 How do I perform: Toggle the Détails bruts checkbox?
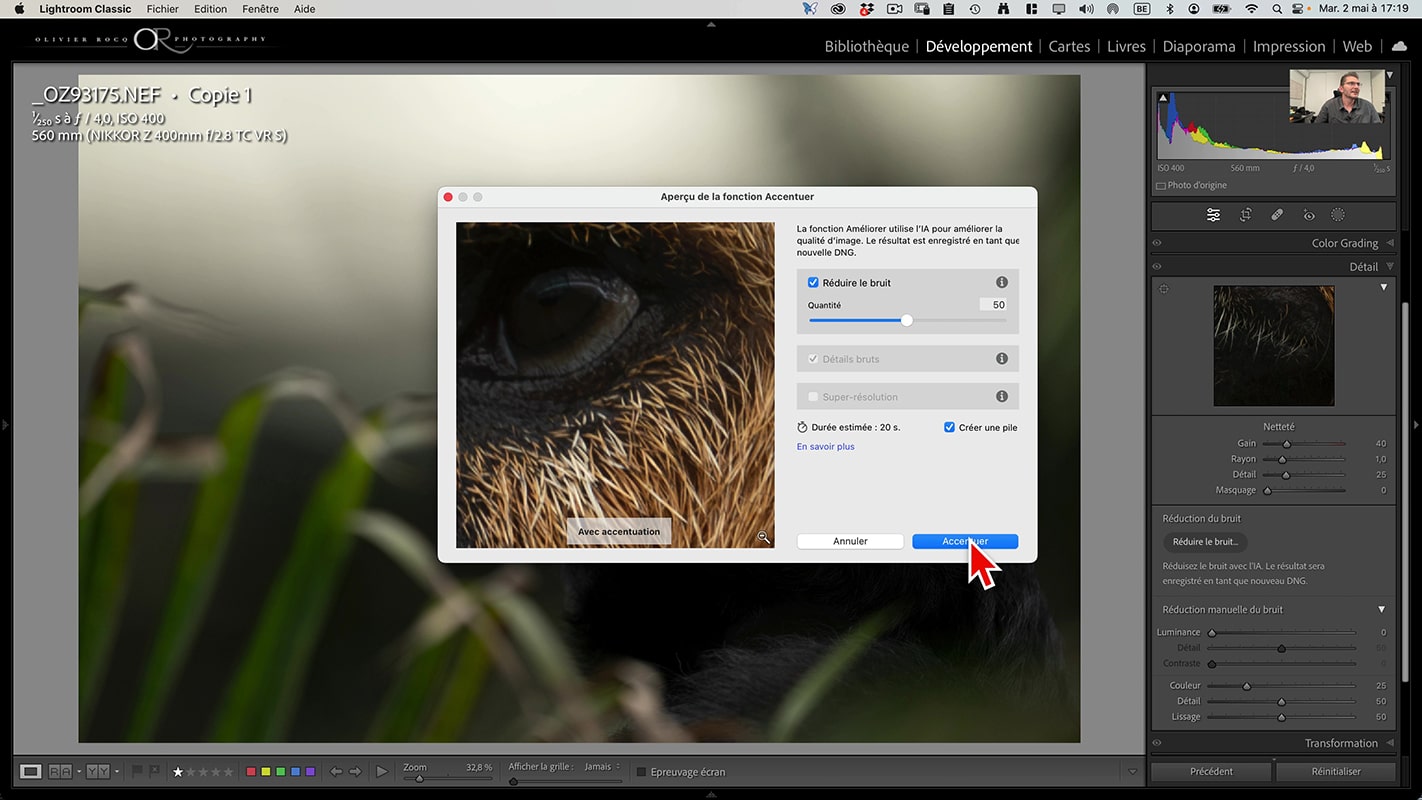pos(813,359)
